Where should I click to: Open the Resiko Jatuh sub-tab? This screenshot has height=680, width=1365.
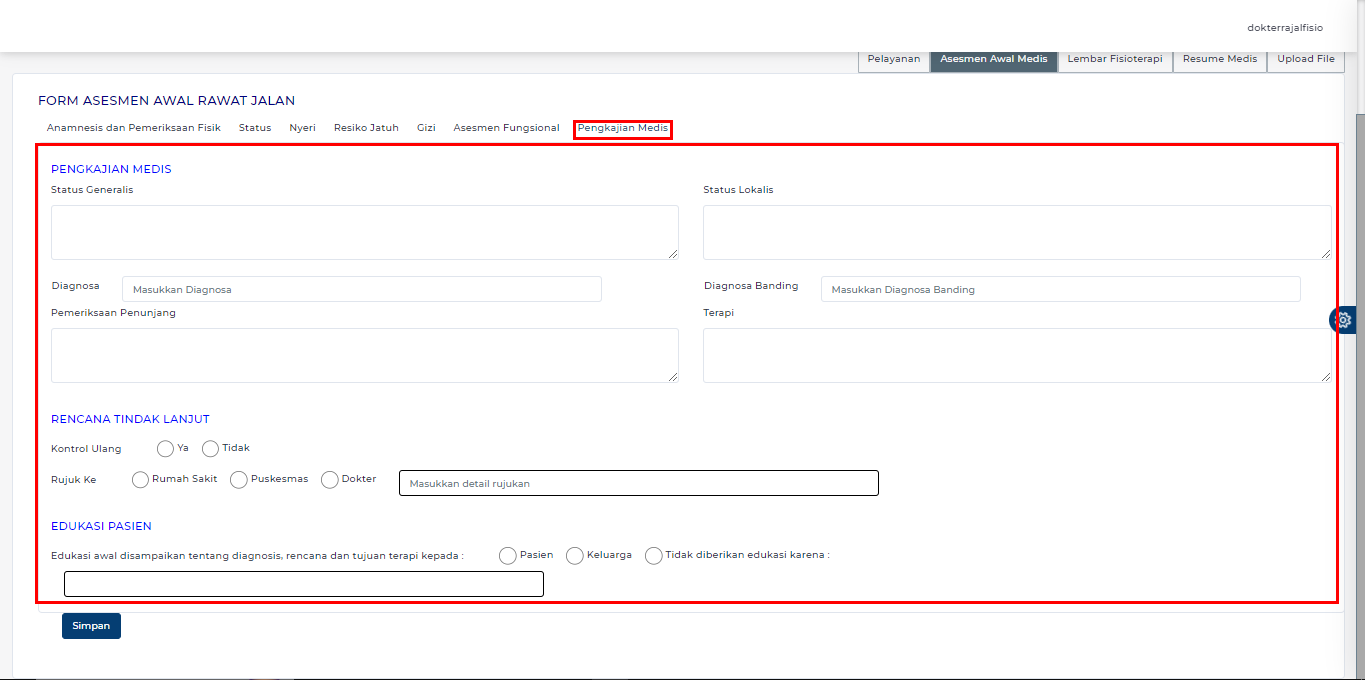click(x=366, y=128)
